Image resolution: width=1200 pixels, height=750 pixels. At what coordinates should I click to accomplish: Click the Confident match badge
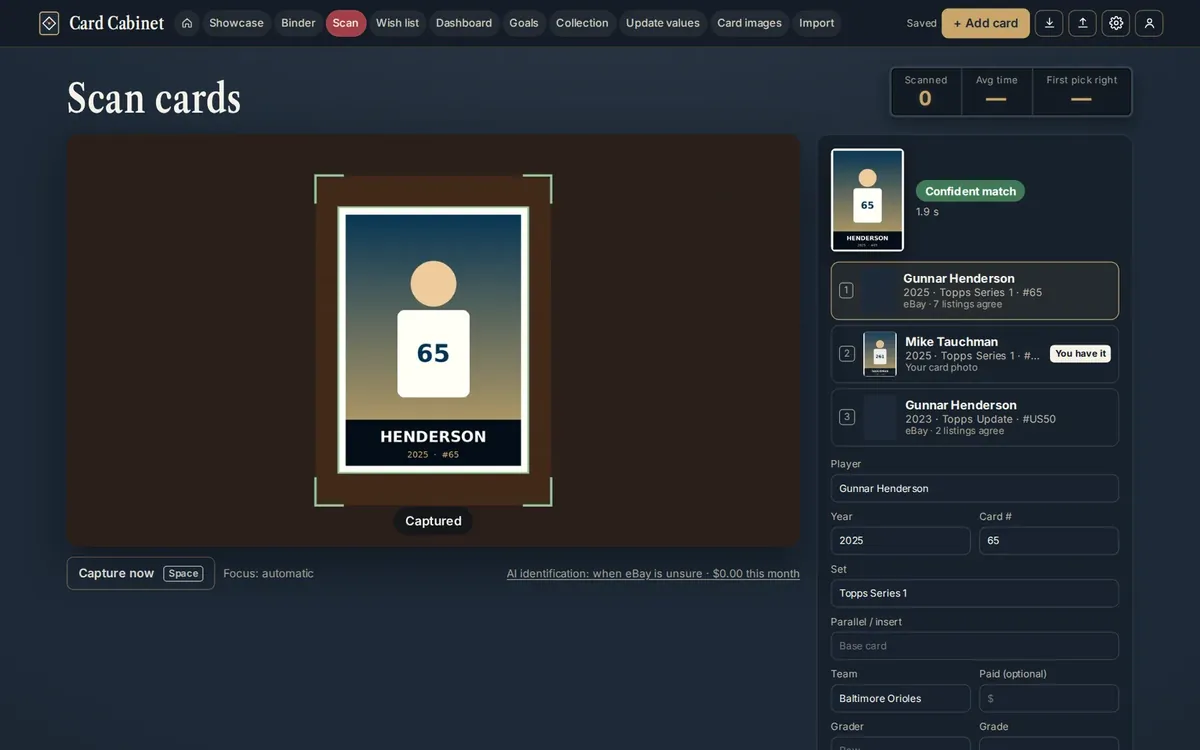pos(970,191)
